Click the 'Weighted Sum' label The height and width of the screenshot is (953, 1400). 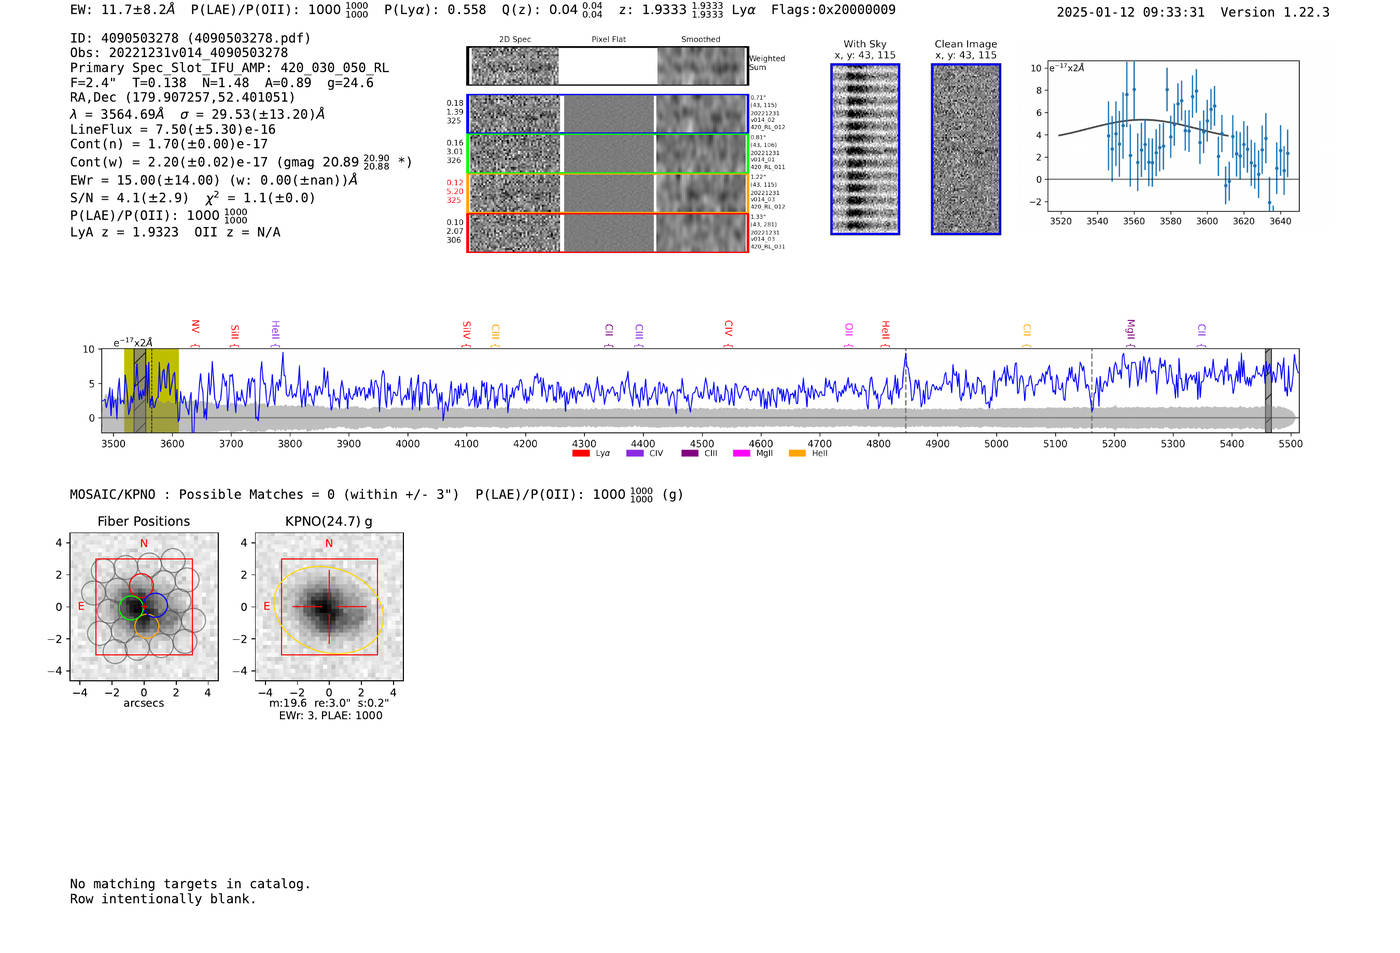[x=767, y=63]
